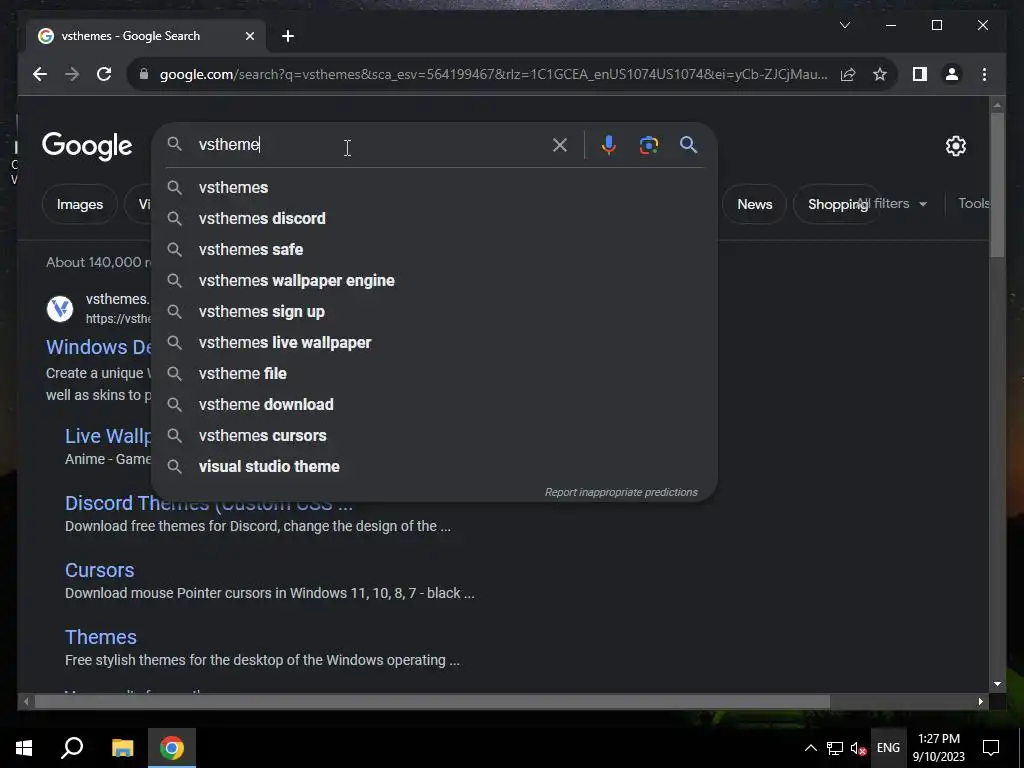
Task: Click the share page icon in address bar
Action: click(x=848, y=74)
